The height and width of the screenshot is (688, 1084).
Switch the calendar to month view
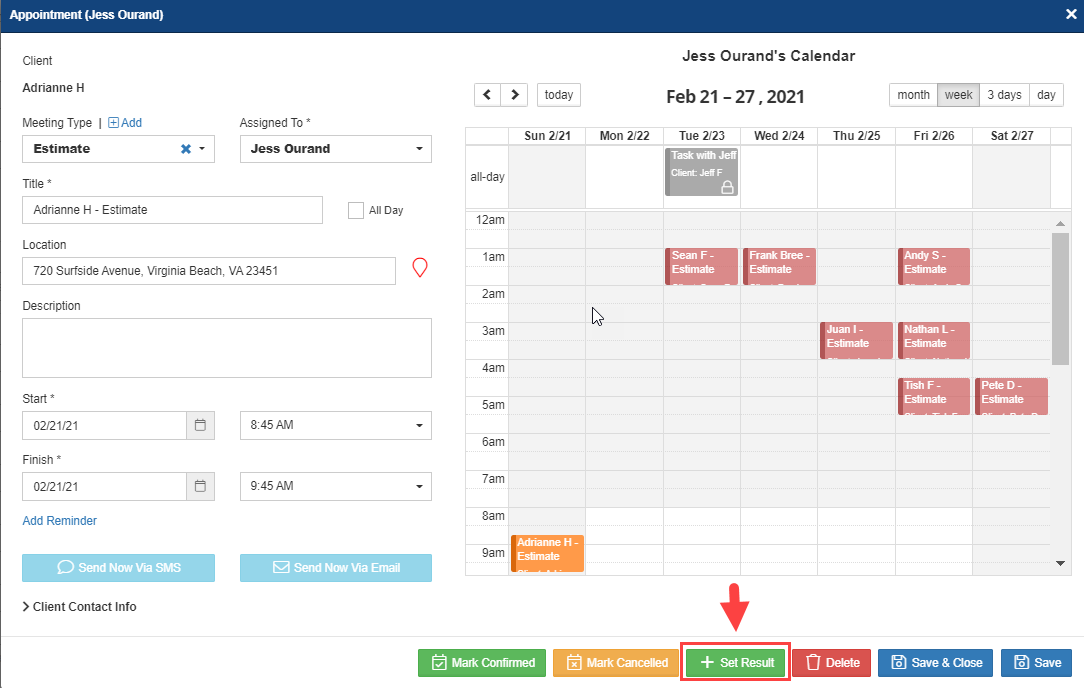coord(913,95)
